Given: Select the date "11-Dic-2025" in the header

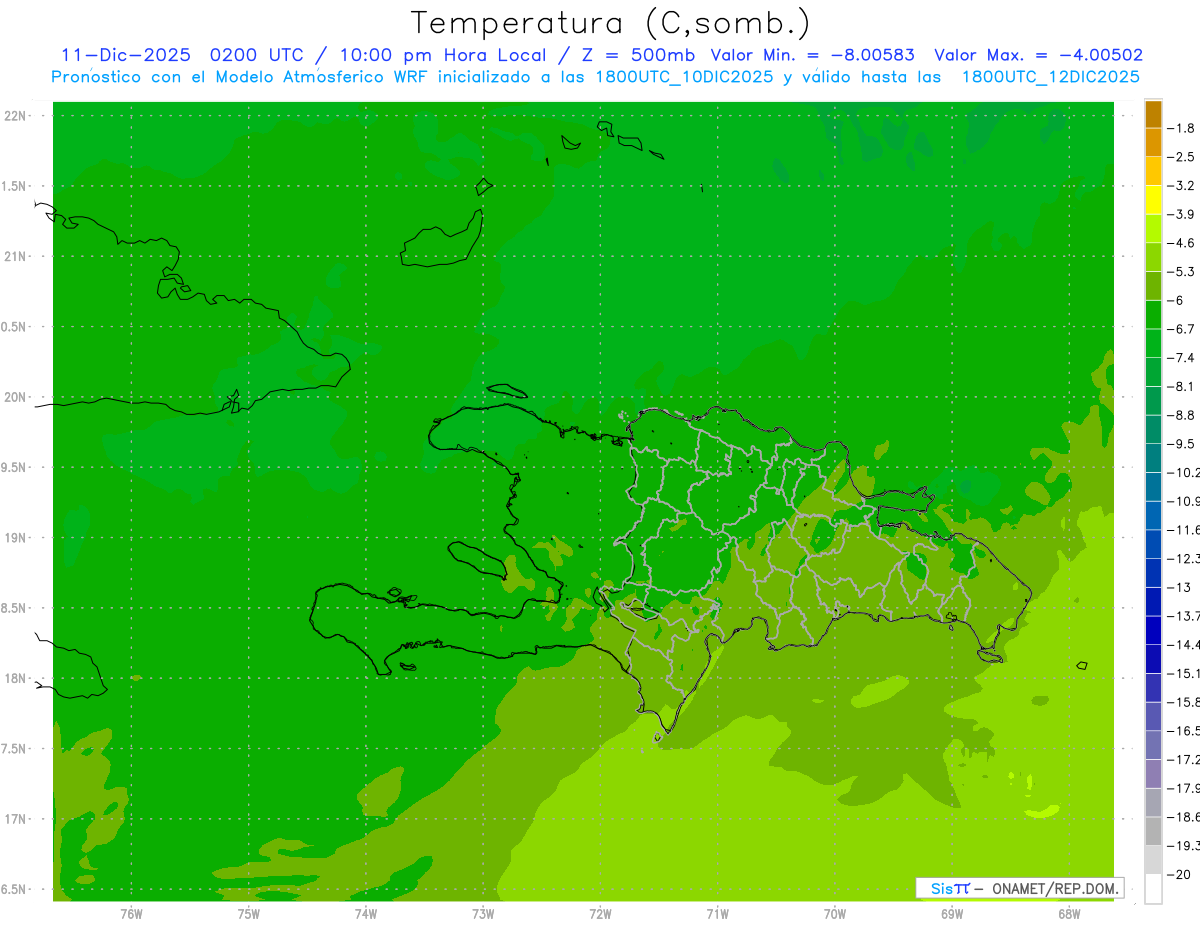Looking at the screenshot, I should tap(126, 55).
